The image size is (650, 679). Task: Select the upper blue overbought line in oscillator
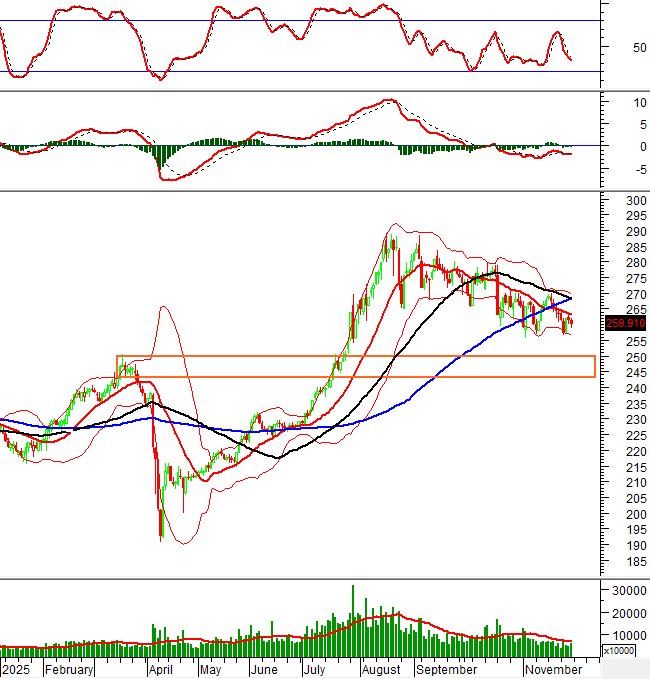[300, 21]
